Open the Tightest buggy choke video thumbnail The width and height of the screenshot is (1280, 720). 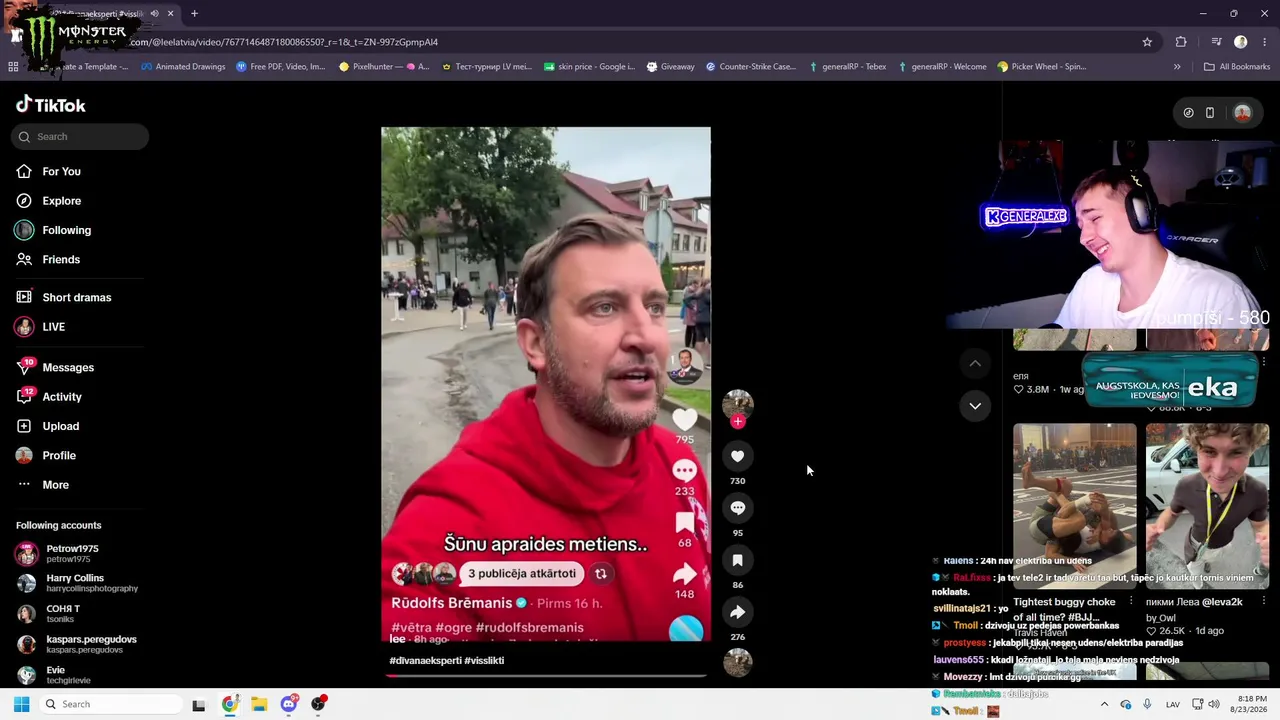[x=1075, y=507]
